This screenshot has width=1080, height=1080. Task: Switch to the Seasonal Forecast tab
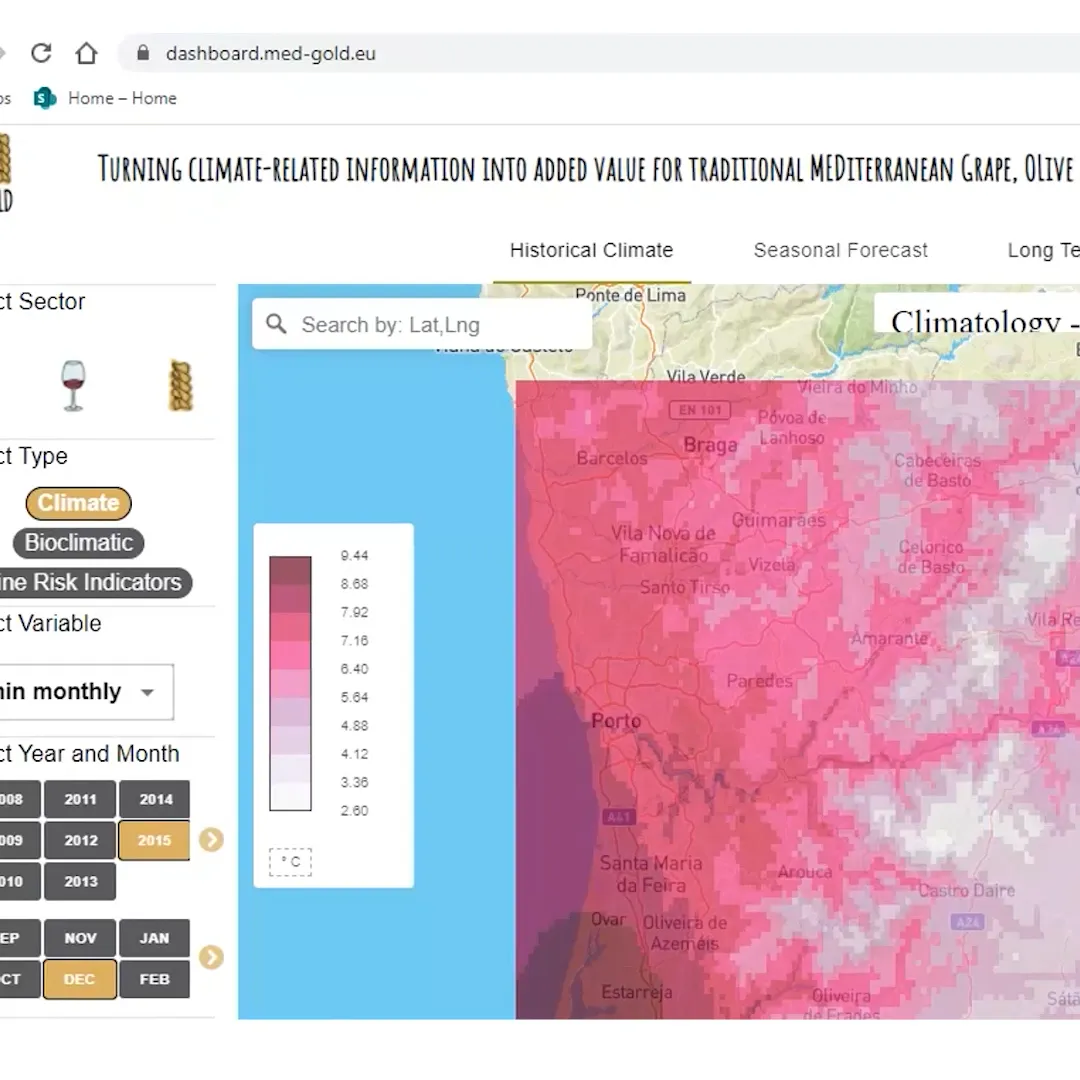[840, 250]
